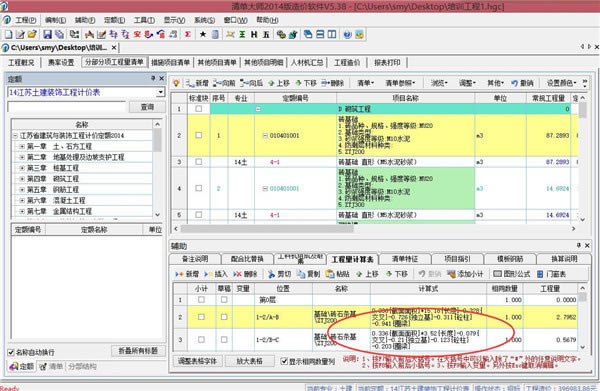The width and height of the screenshot is (600, 391).
Task: Click the tile windows vertically icon
Action: point(332,34)
